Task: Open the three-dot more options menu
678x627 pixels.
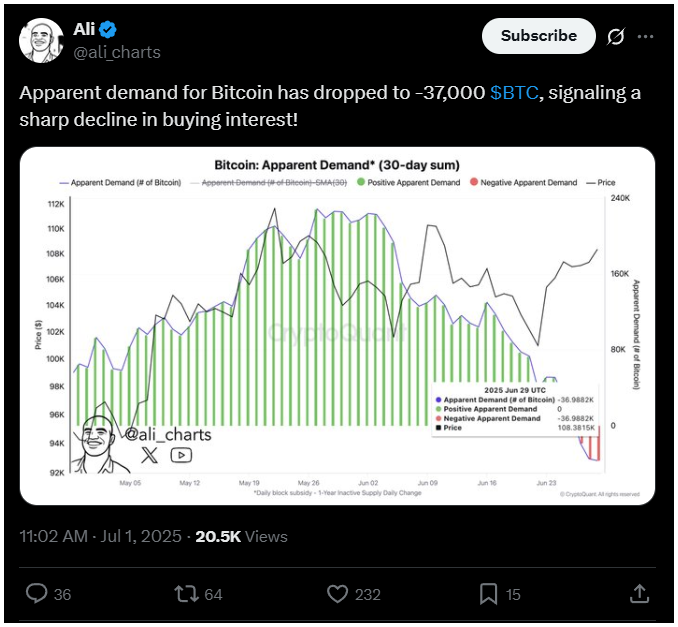Action: coord(645,36)
